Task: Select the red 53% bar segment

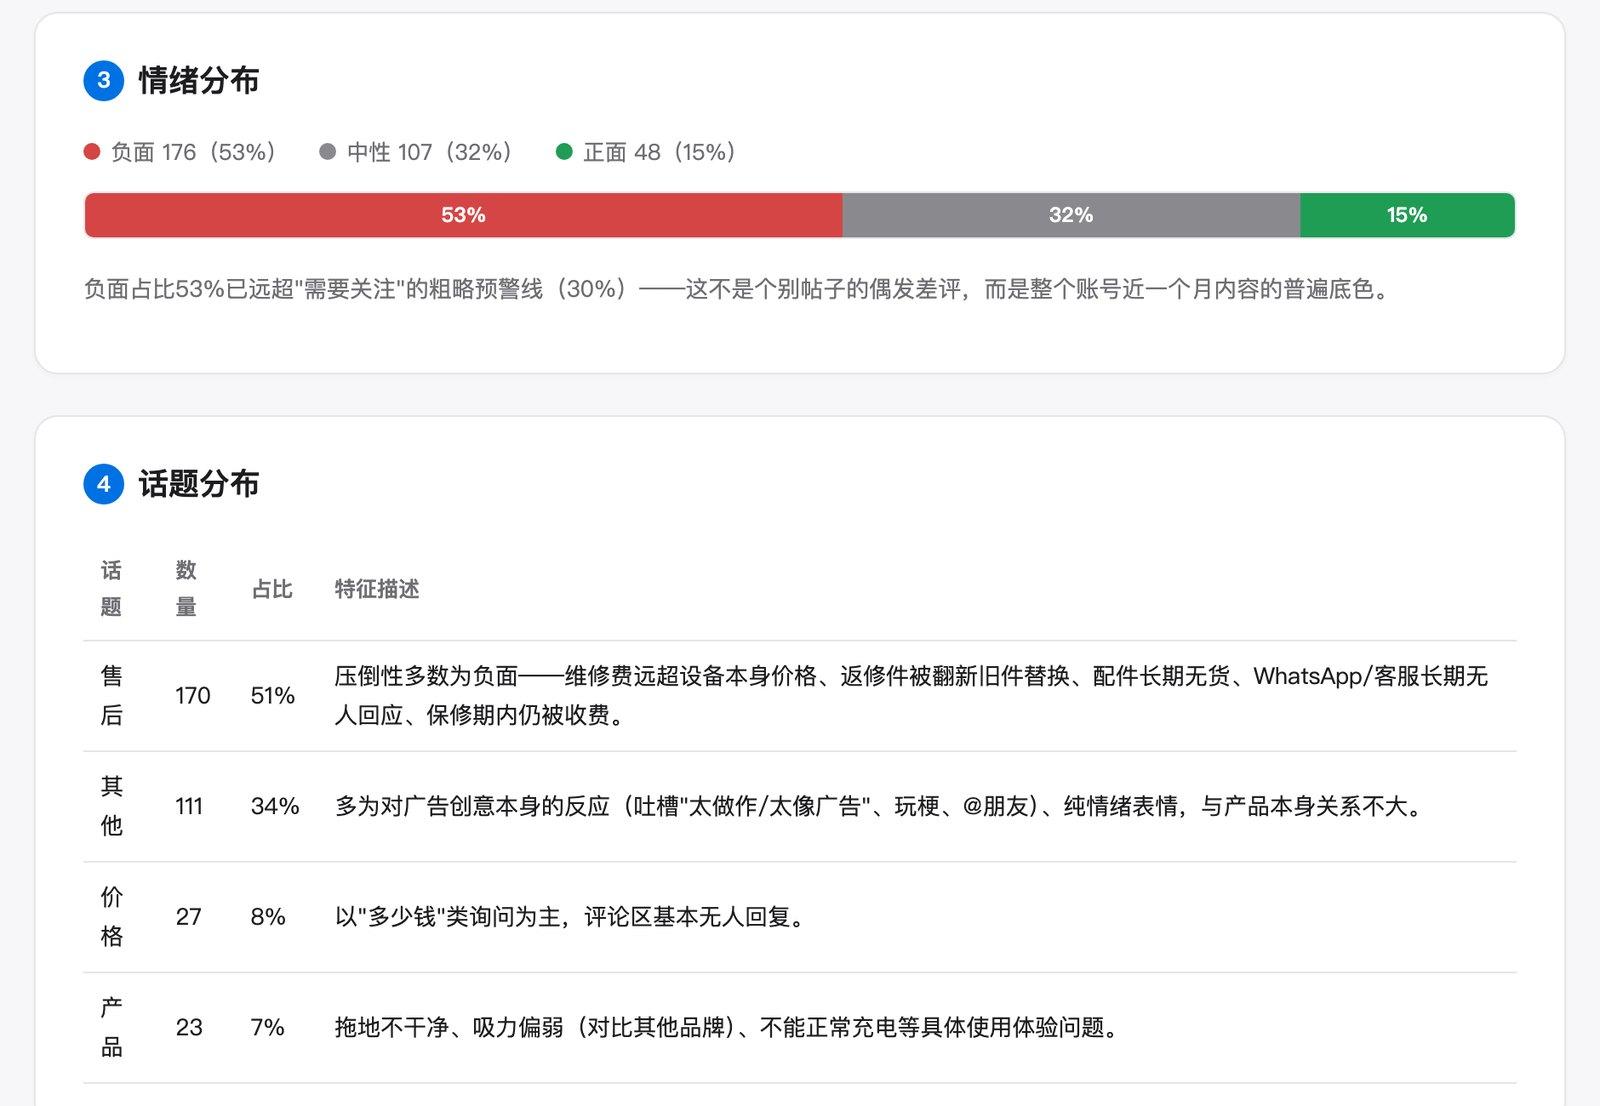Action: click(464, 215)
